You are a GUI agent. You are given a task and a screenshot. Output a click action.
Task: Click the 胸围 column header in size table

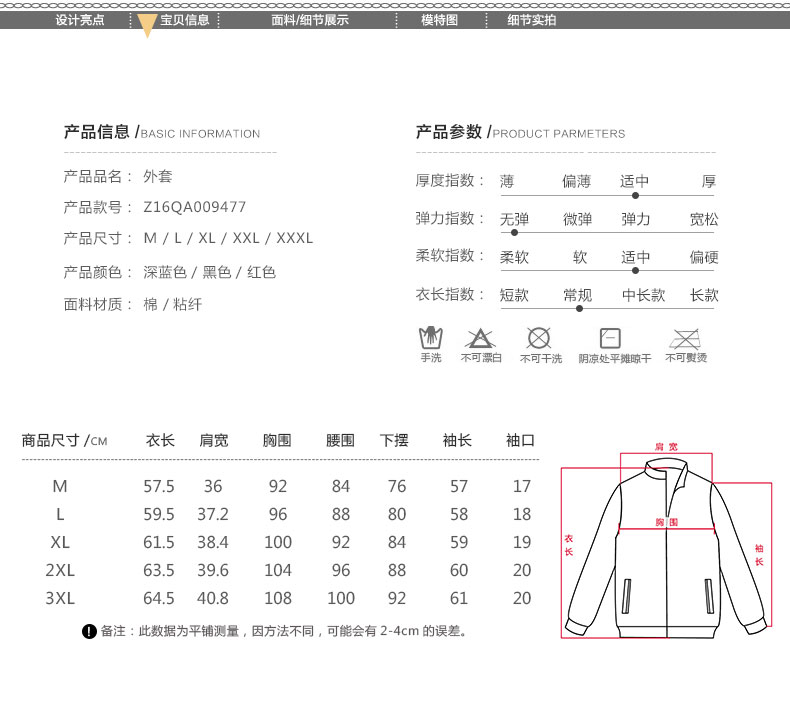277,440
